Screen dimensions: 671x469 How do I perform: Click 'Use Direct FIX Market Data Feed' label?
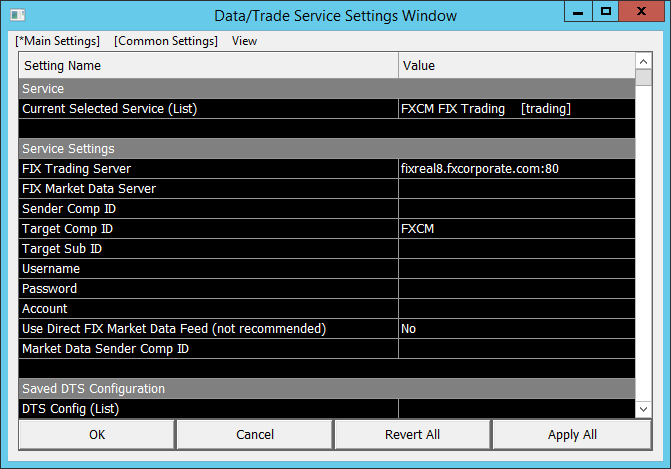(174, 329)
